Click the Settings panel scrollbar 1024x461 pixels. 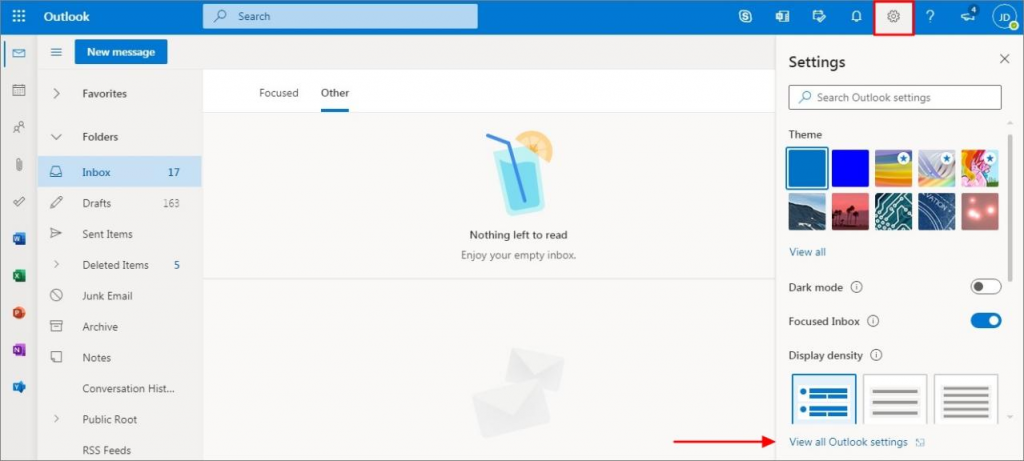[x=1010, y=208]
